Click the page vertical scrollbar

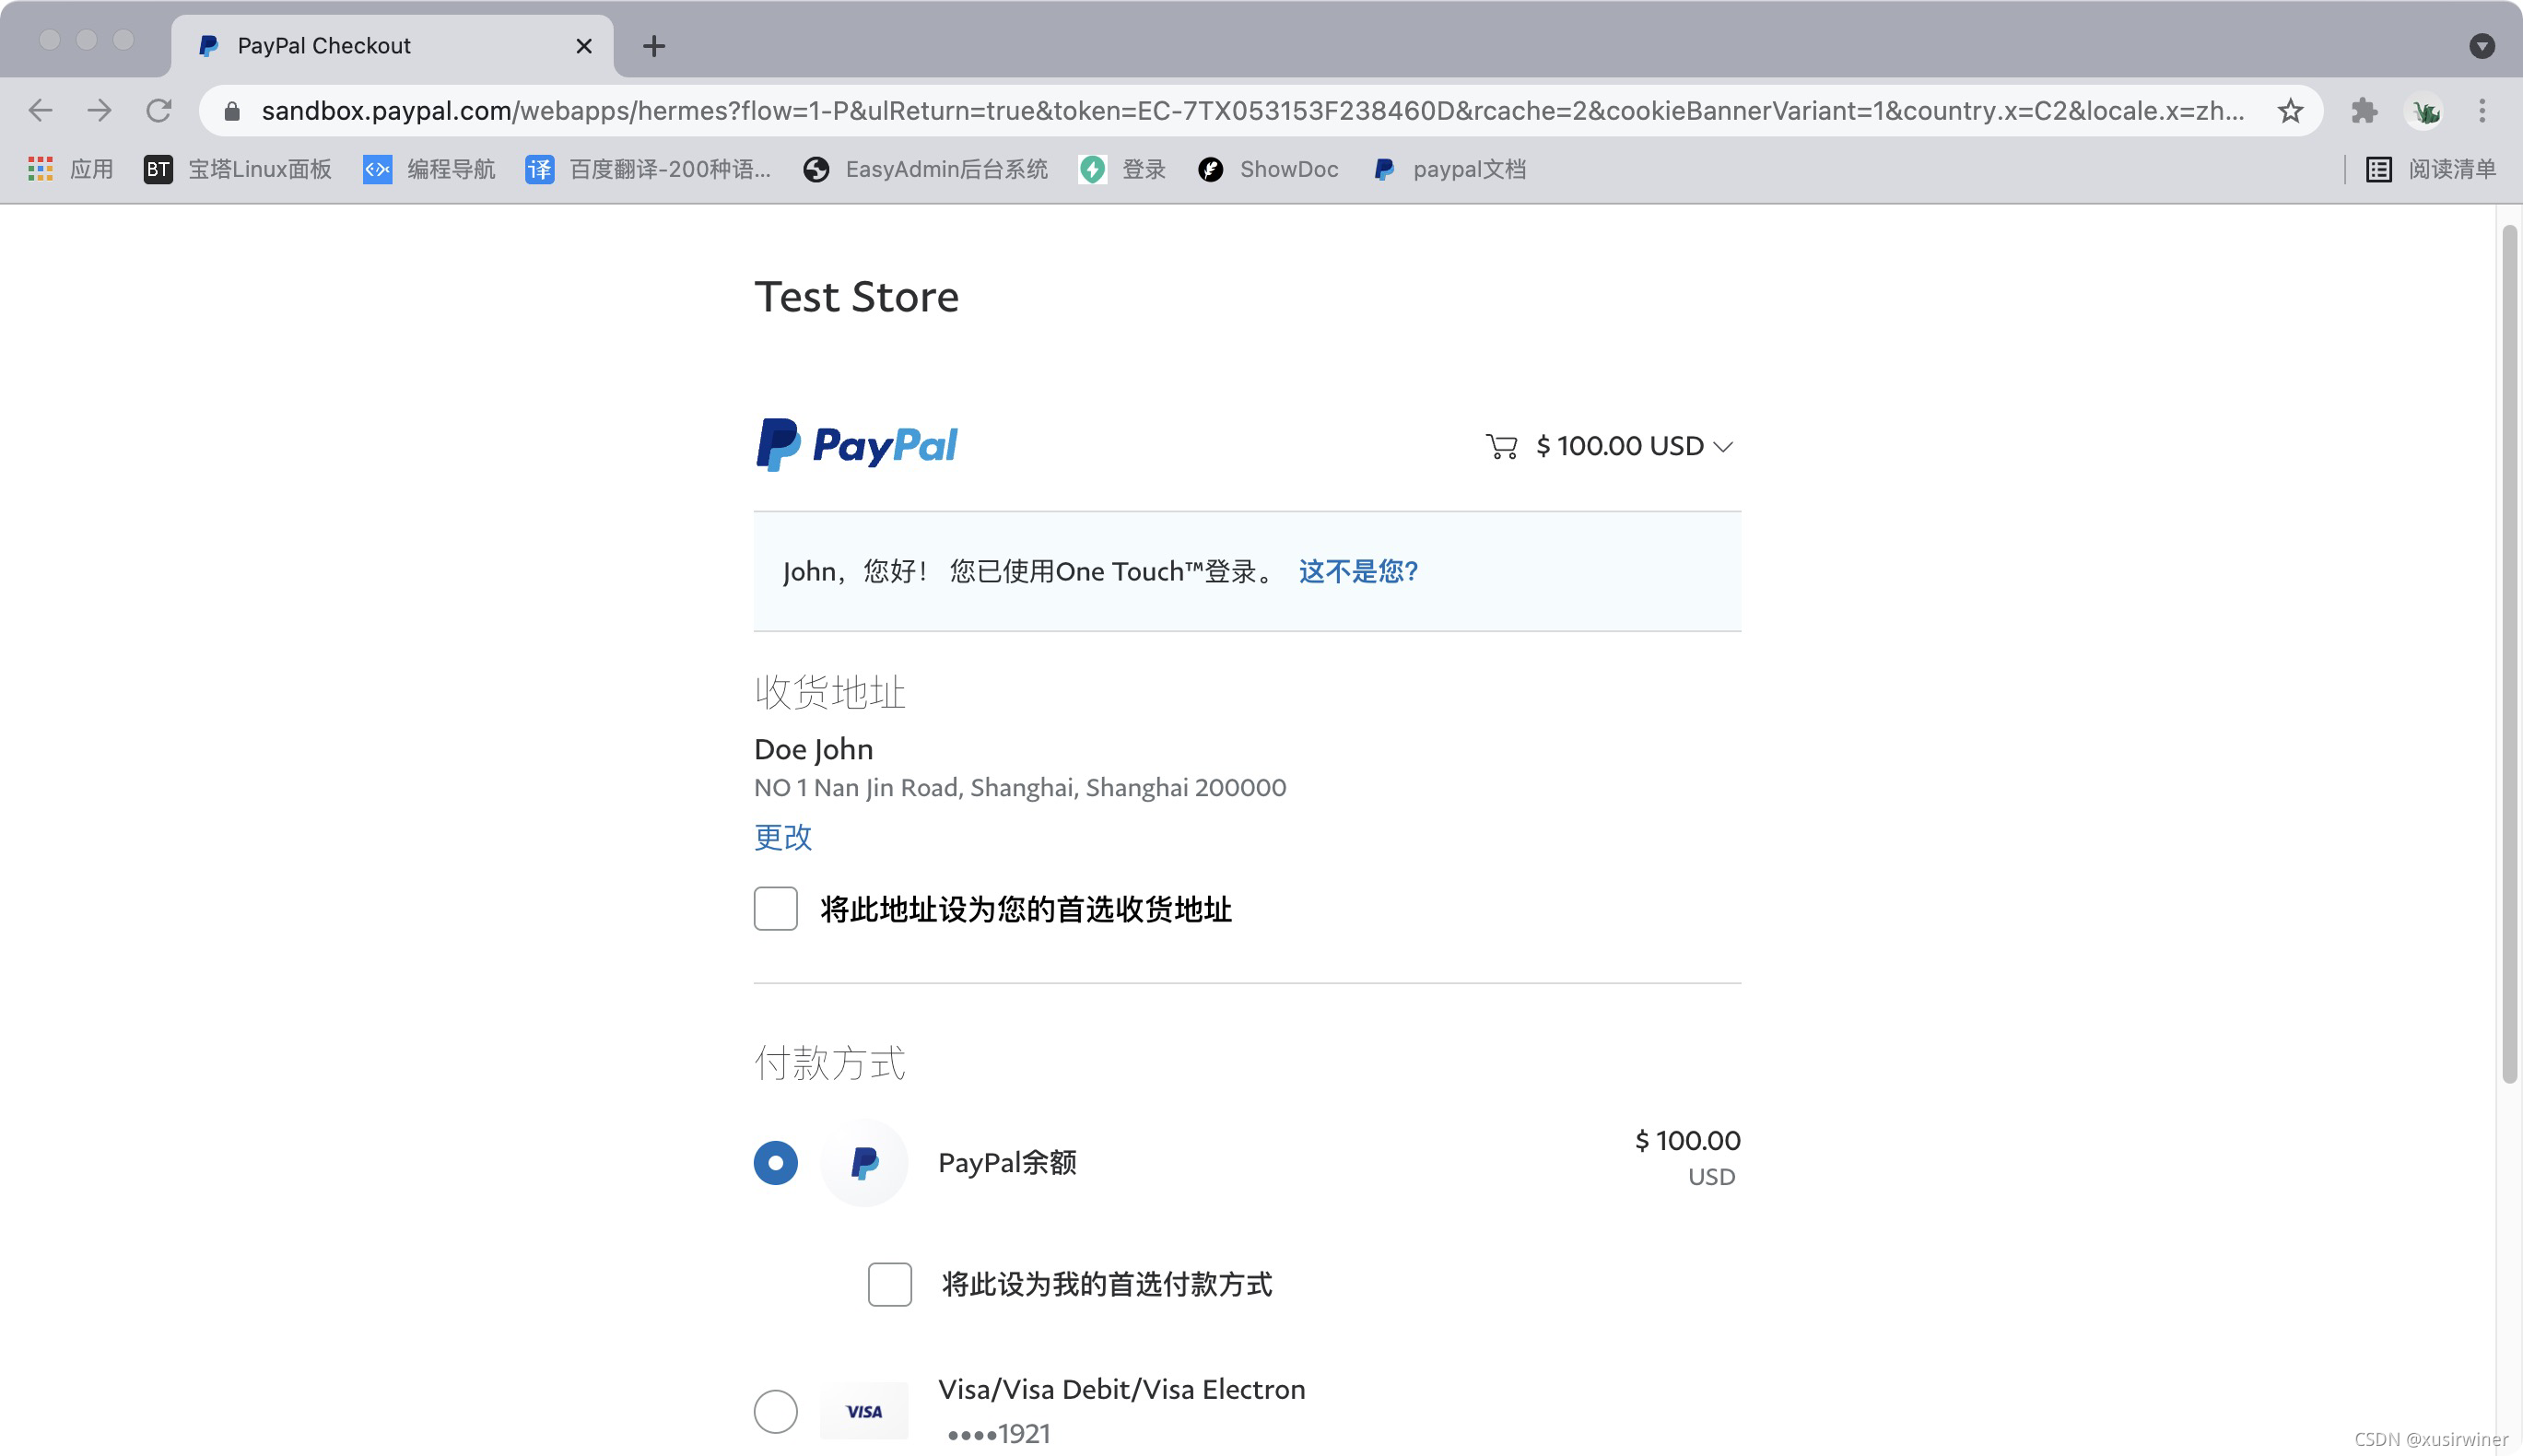coord(2509,655)
